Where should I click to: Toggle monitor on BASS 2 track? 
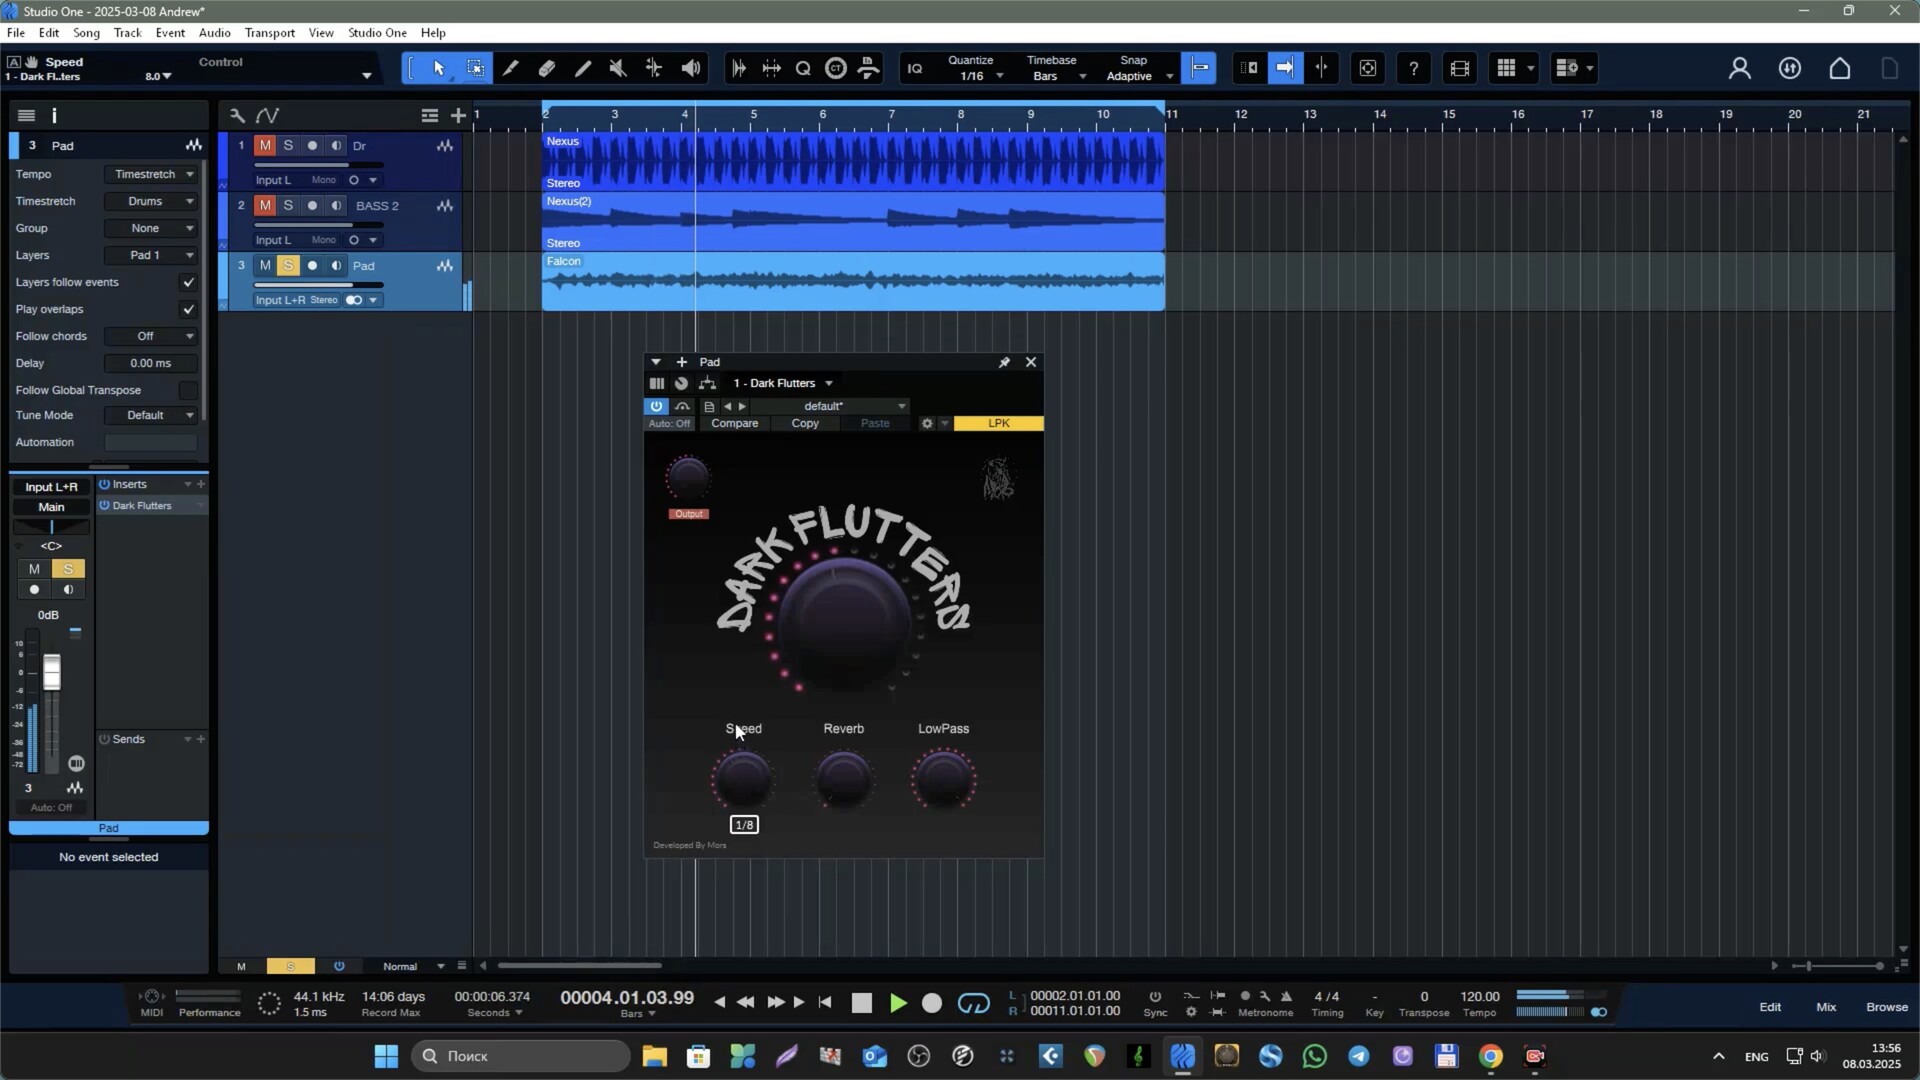click(x=336, y=206)
